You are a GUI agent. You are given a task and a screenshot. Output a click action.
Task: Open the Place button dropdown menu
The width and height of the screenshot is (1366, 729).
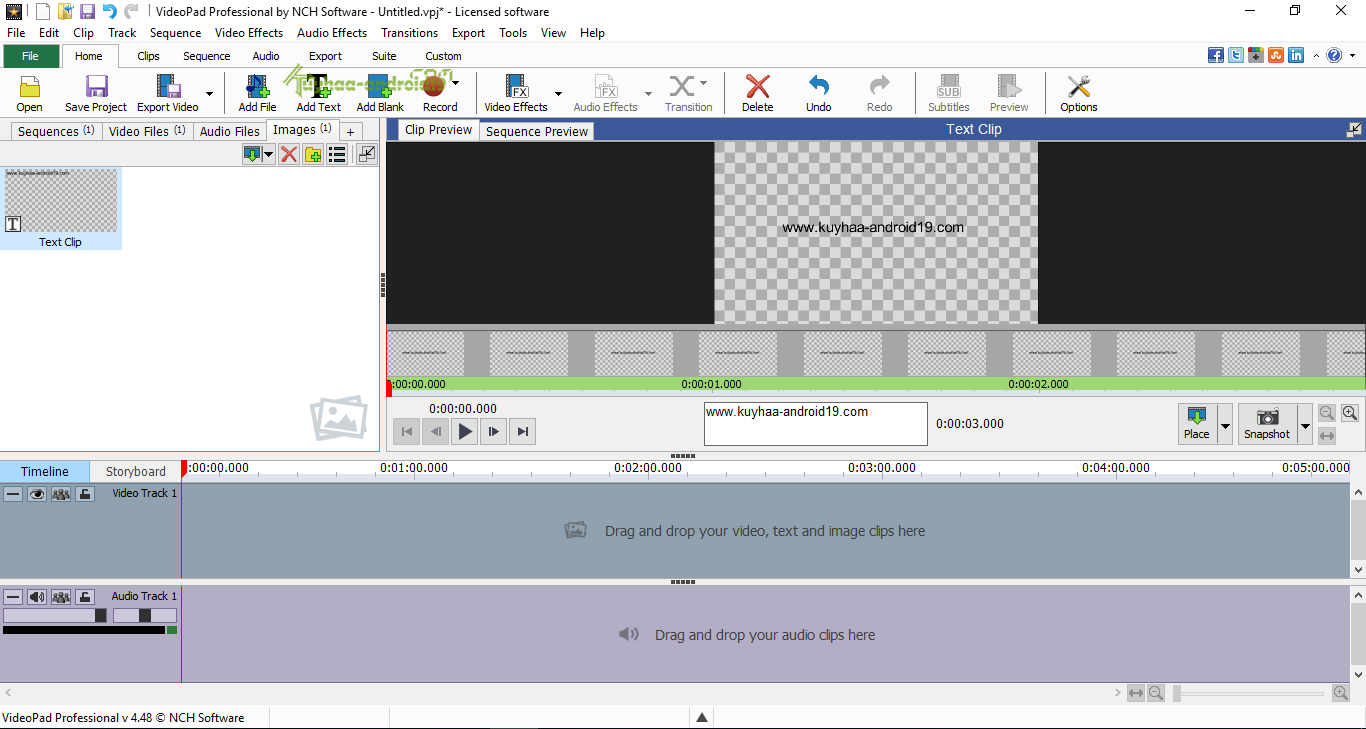pos(1226,424)
